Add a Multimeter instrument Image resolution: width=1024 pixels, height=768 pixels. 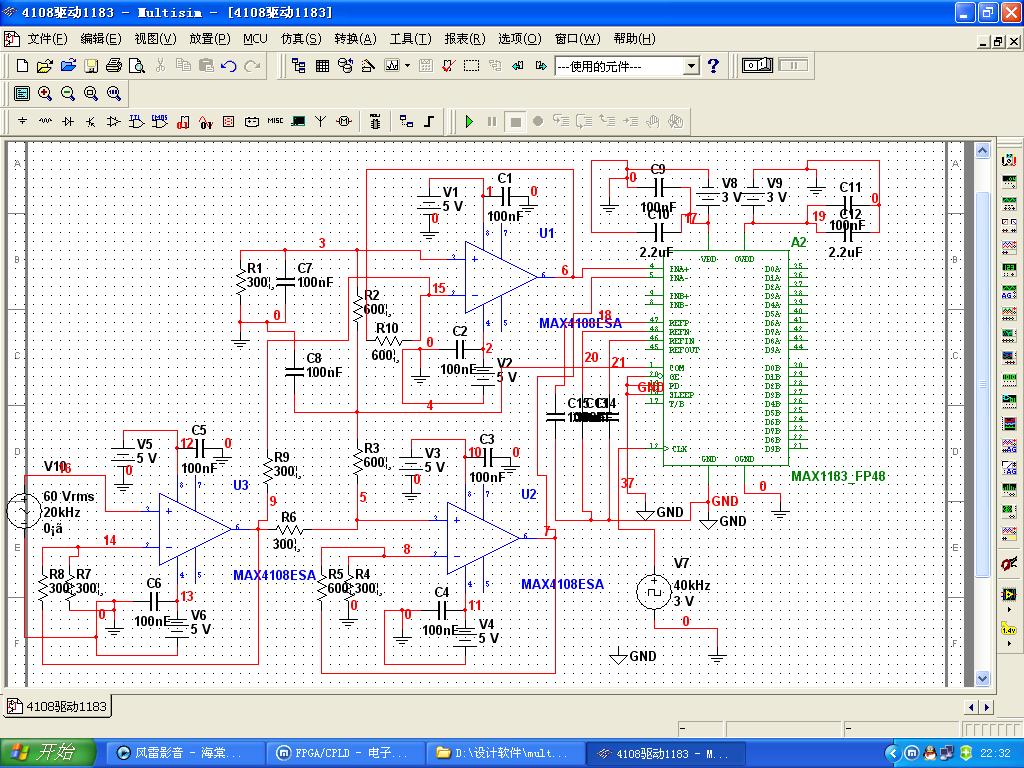[1009, 159]
